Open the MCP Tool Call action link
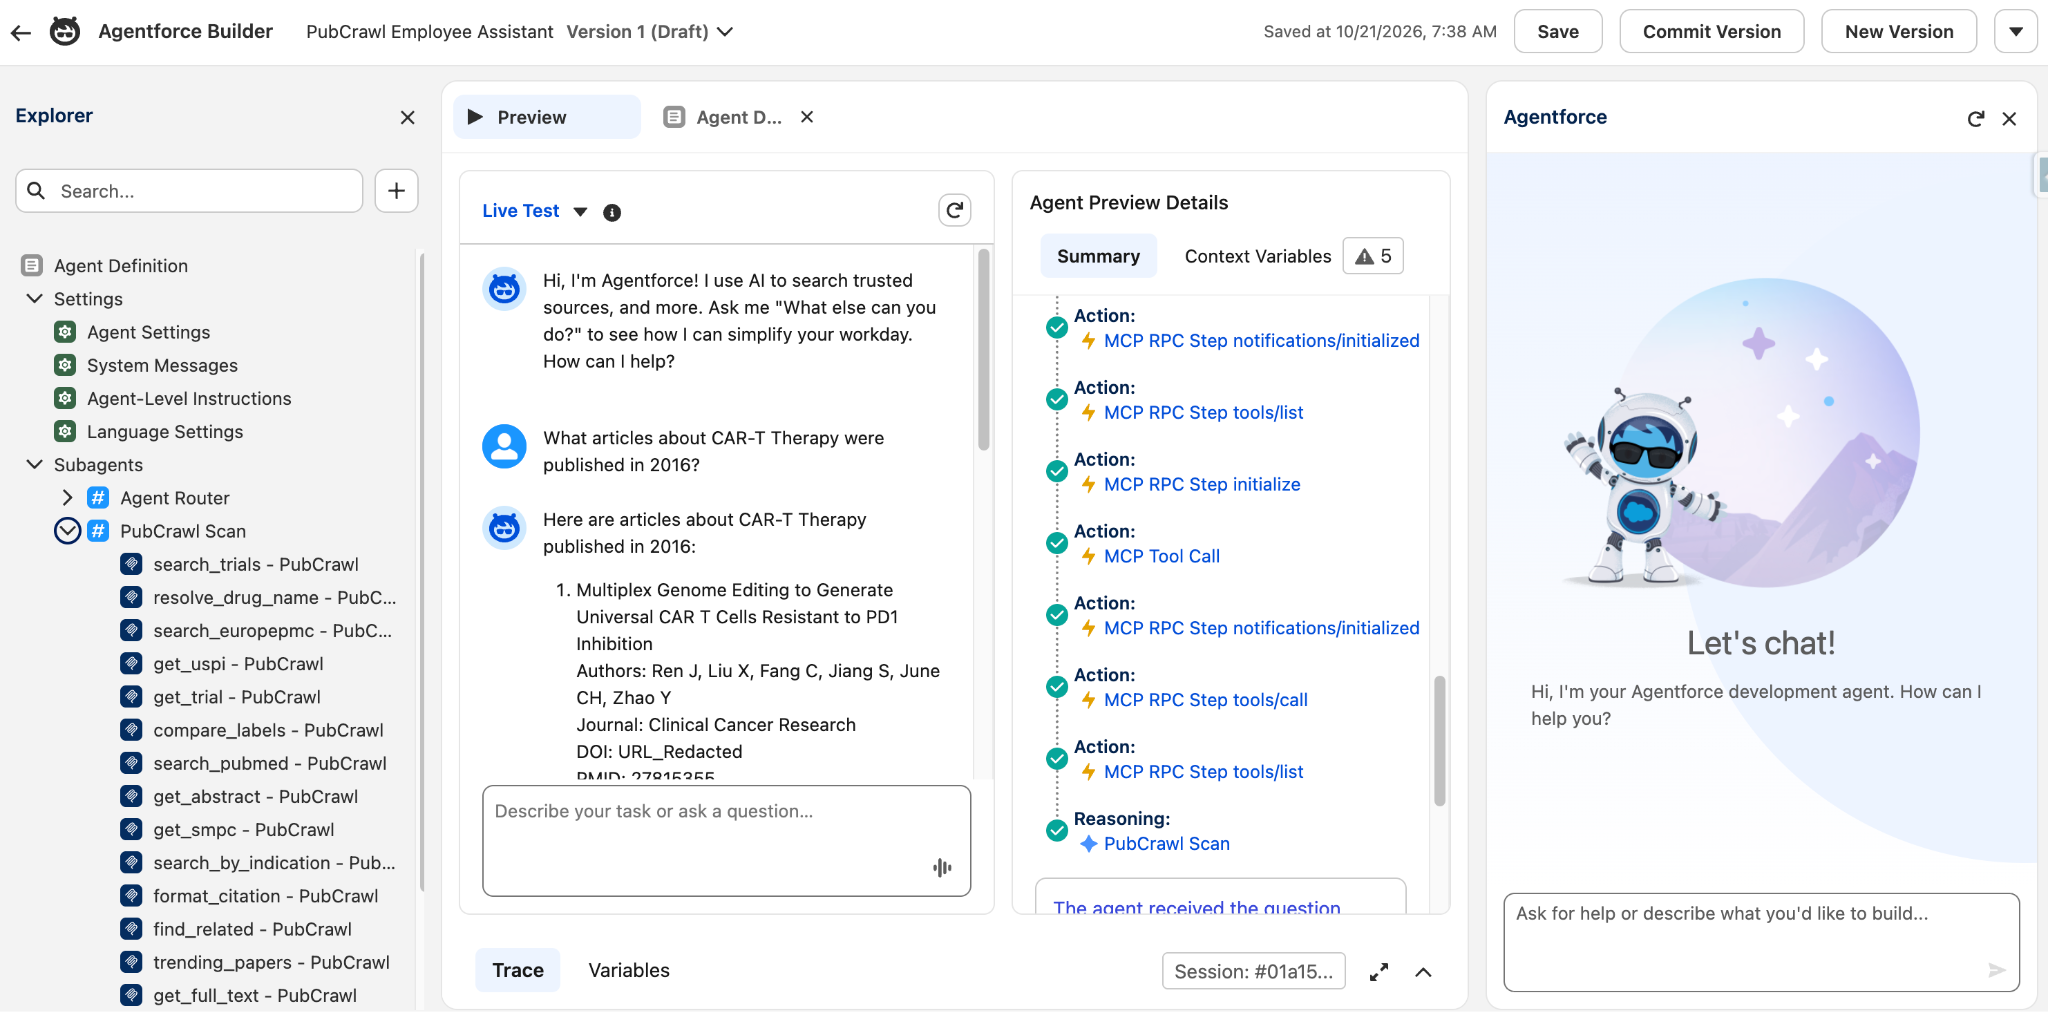Image resolution: width=2048 pixels, height=1012 pixels. [1162, 556]
